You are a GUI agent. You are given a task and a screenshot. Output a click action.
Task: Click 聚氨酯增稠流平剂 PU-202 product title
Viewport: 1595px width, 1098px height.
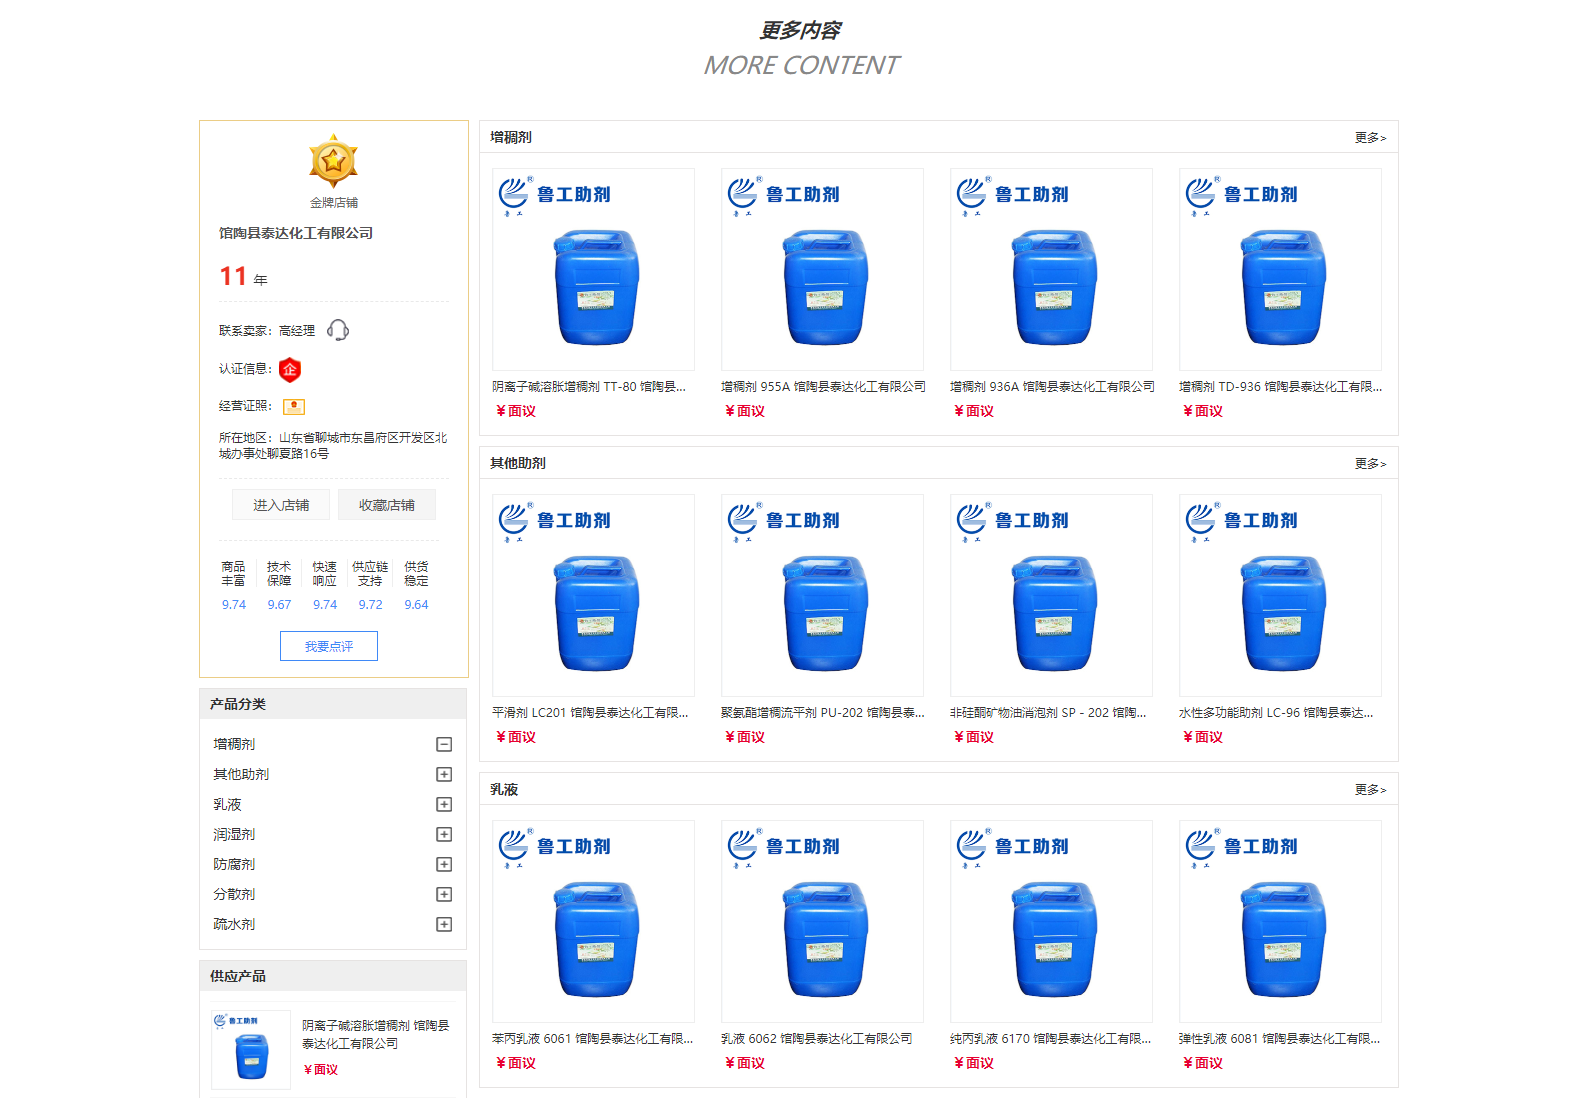(x=823, y=712)
